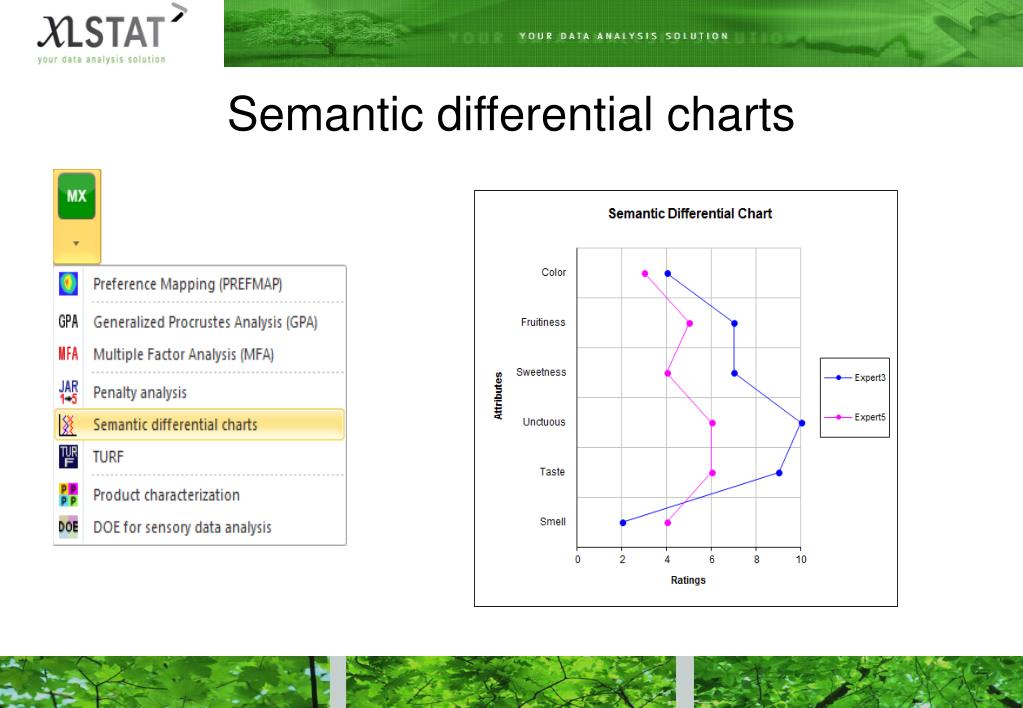Click the Semantic Differential Chart title
The height and width of the screenshot is (708, 1023).
(690, 213)
